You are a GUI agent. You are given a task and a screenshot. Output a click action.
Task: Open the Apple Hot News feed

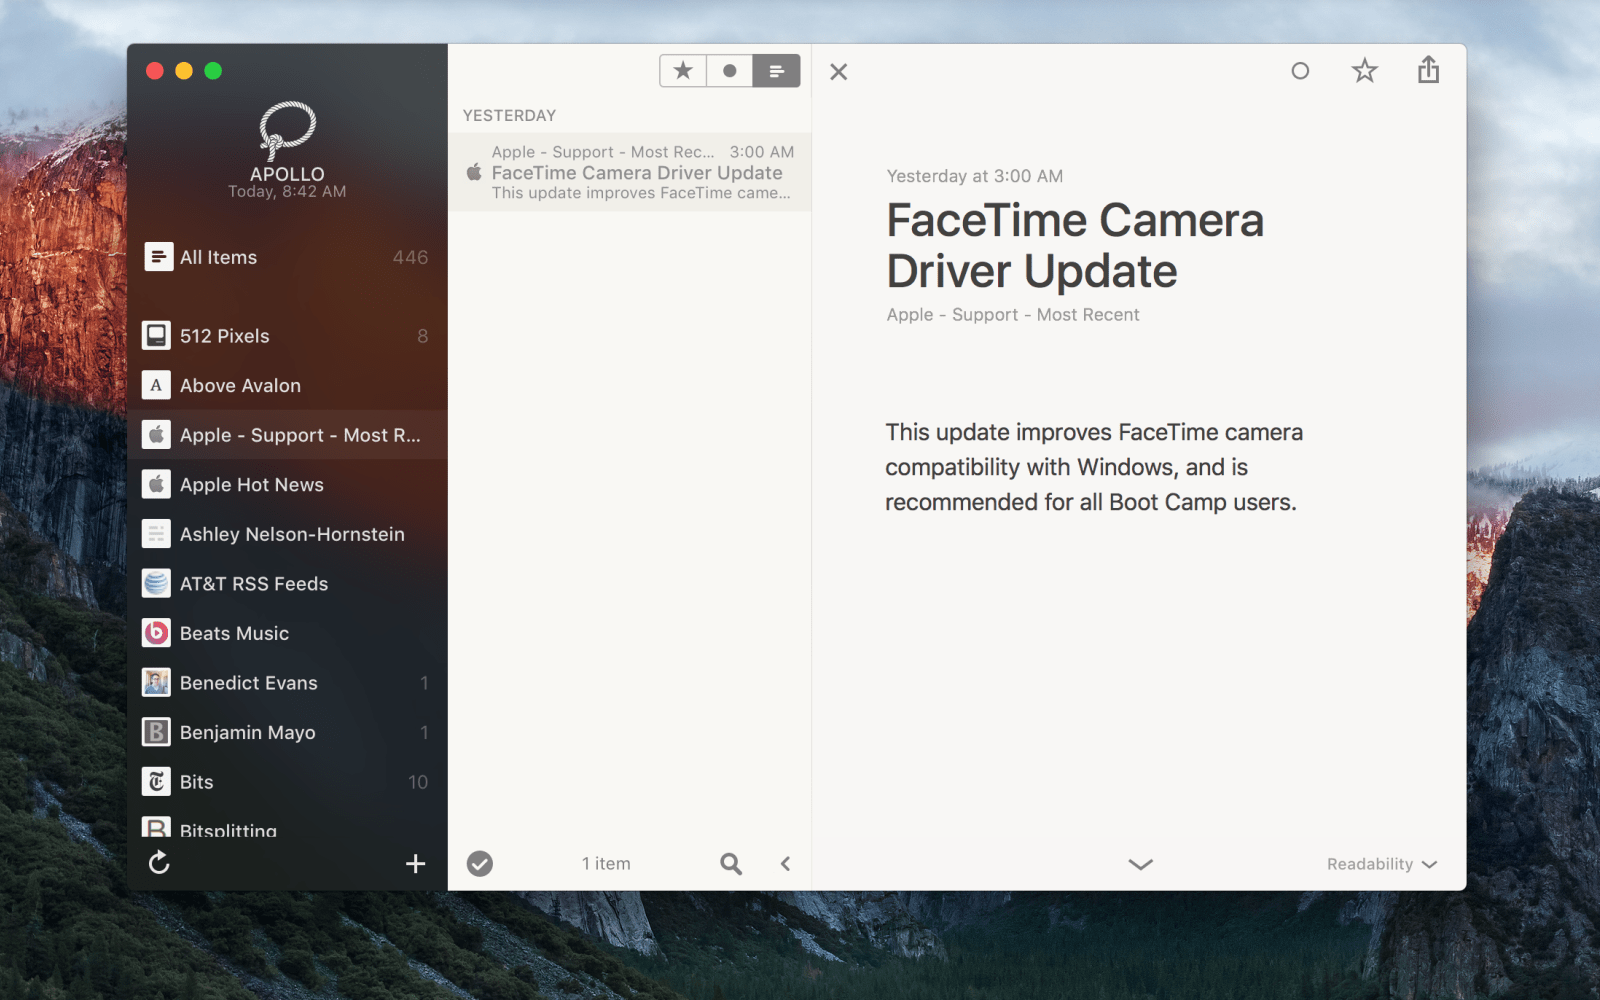pos(251,485)
